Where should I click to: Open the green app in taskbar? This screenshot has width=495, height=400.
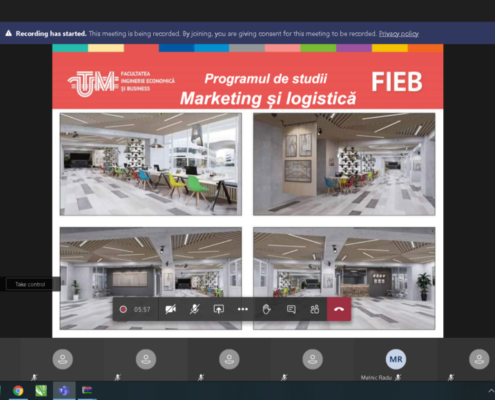41,391
